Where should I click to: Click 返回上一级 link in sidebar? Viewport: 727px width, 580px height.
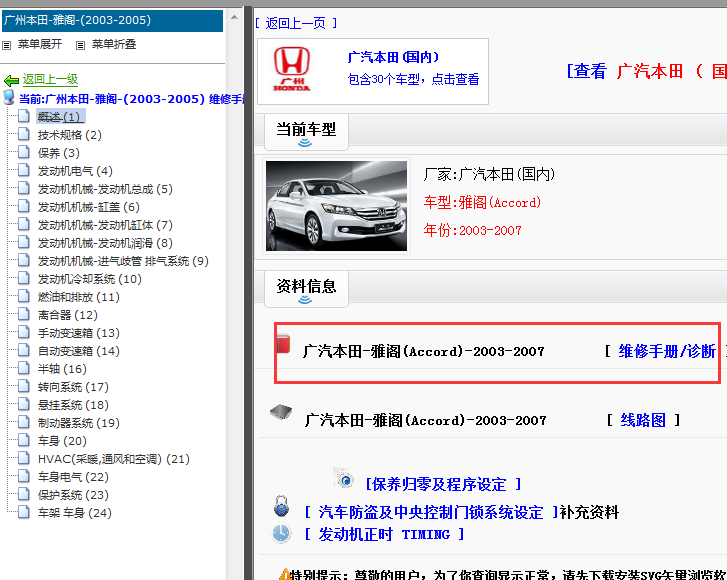click(51, 80)
